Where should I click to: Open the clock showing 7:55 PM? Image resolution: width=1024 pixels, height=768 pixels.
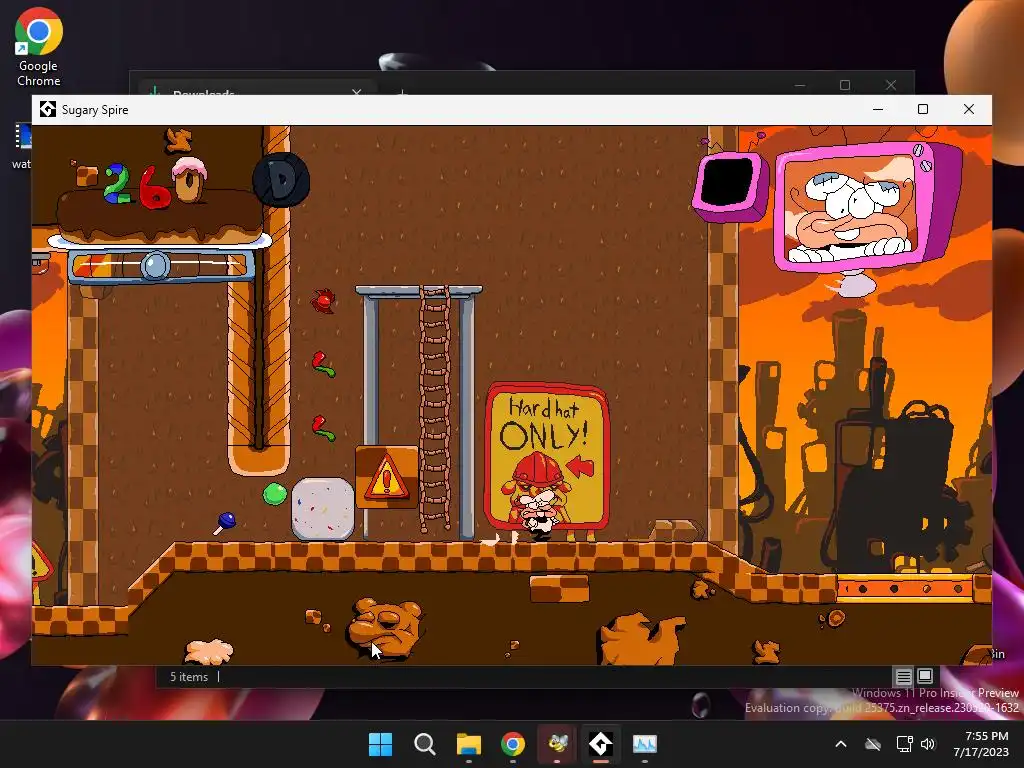[x=981, y=744]
